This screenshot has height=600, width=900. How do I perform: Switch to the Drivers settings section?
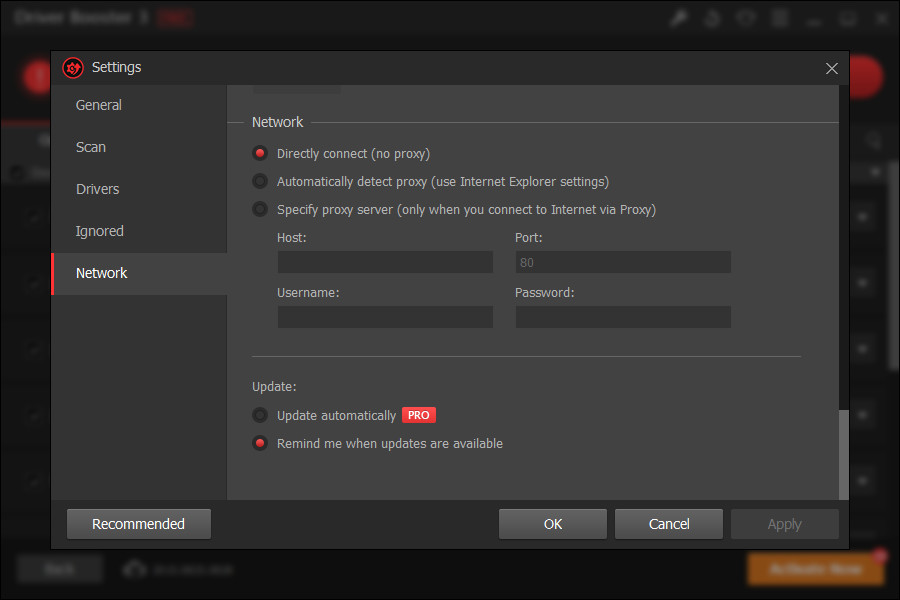[97, 189]
